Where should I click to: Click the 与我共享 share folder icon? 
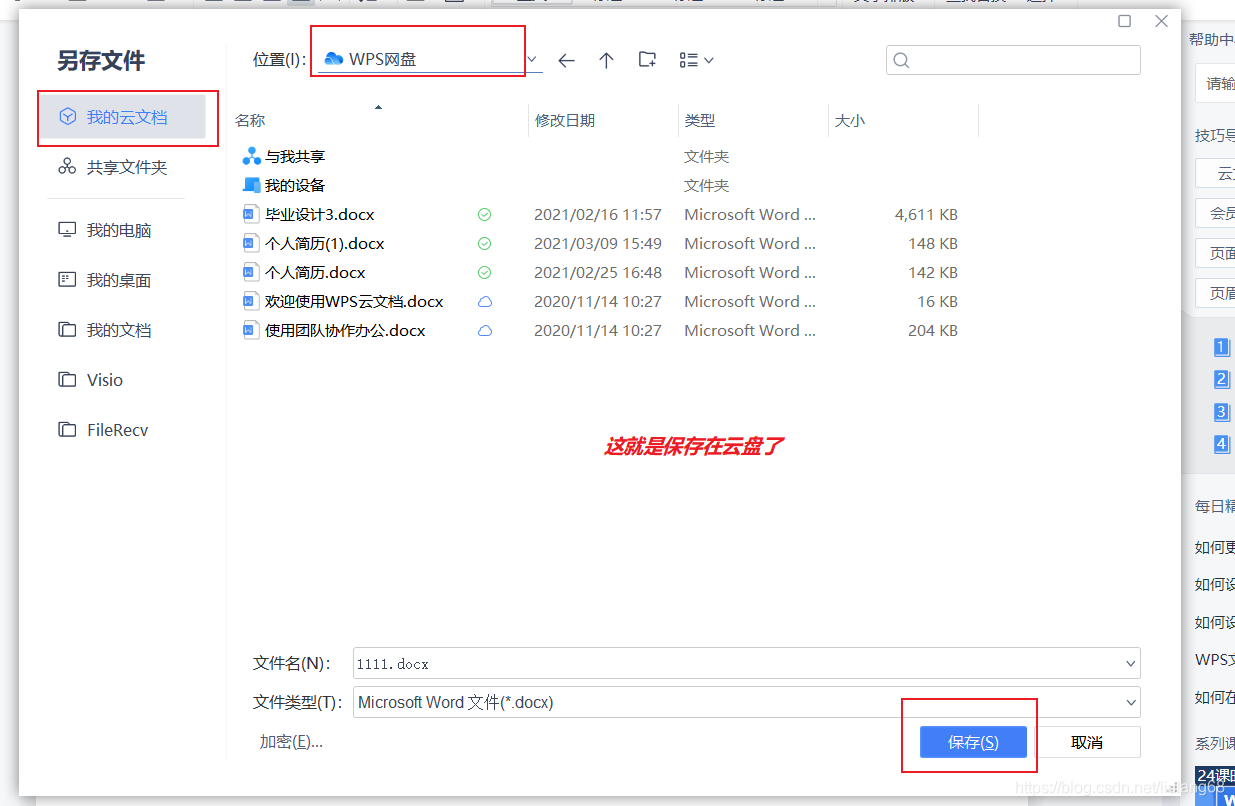[x=251, y=156]
